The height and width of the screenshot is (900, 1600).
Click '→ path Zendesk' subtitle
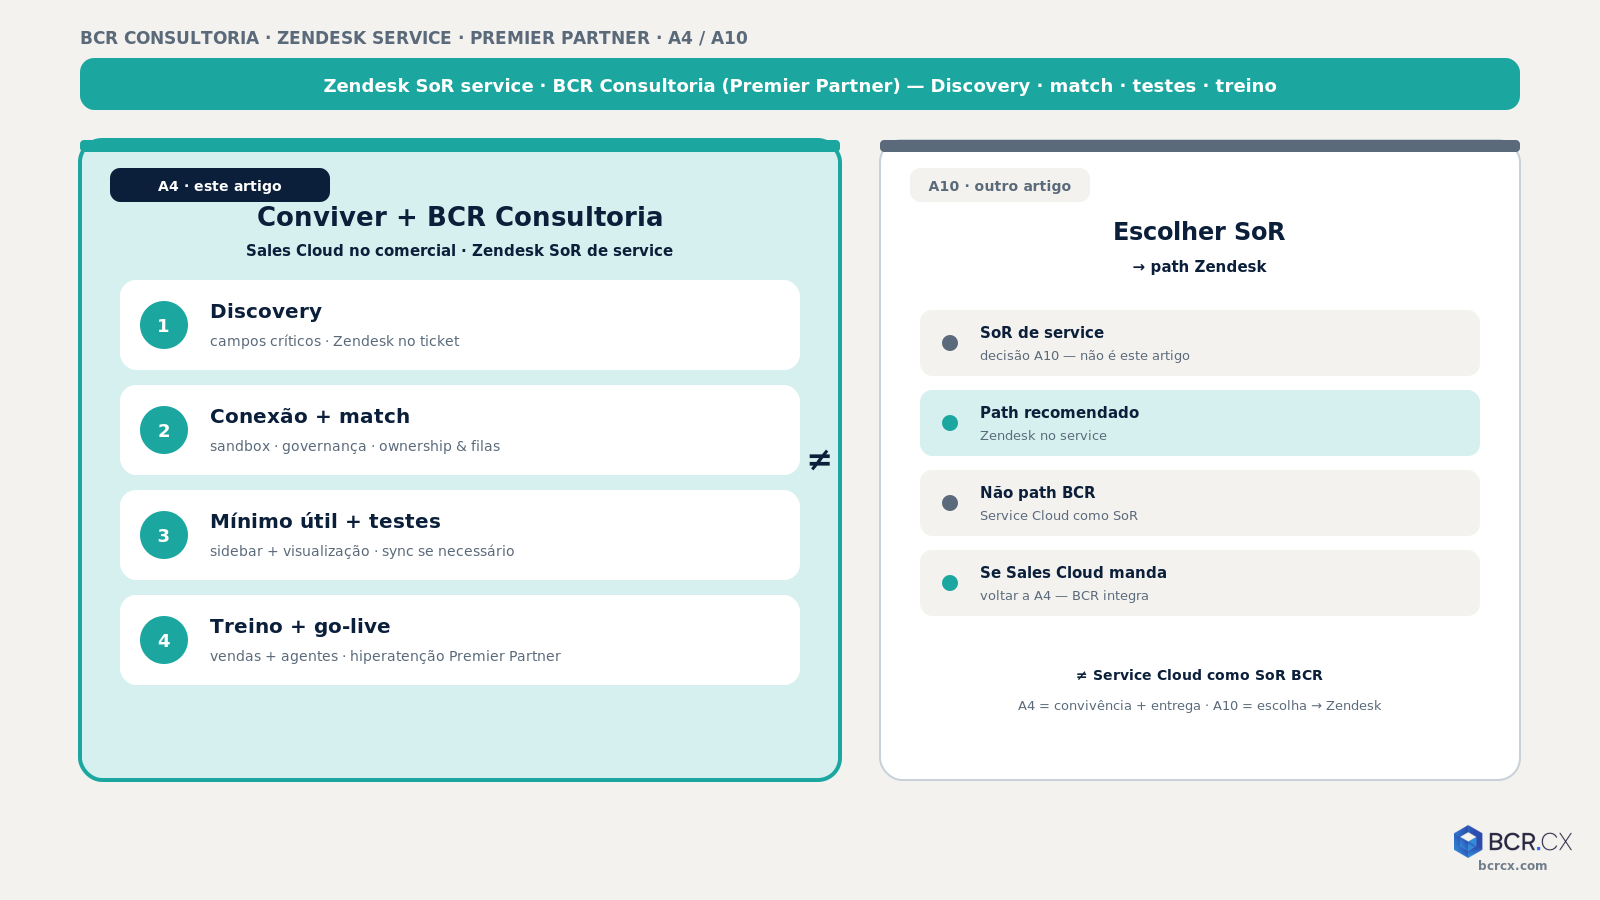click(1199, 267)
